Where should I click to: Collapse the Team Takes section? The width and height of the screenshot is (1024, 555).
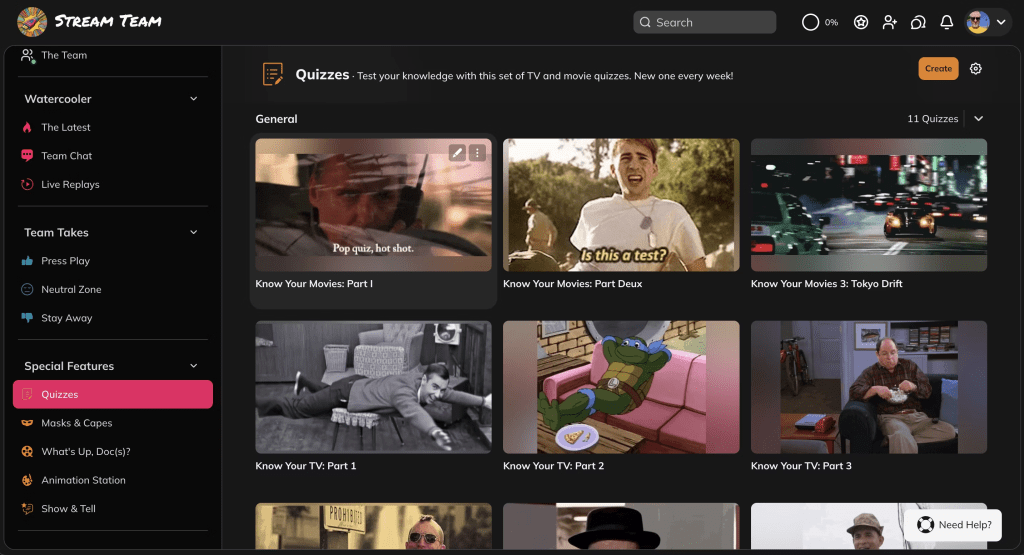[194, 232]
